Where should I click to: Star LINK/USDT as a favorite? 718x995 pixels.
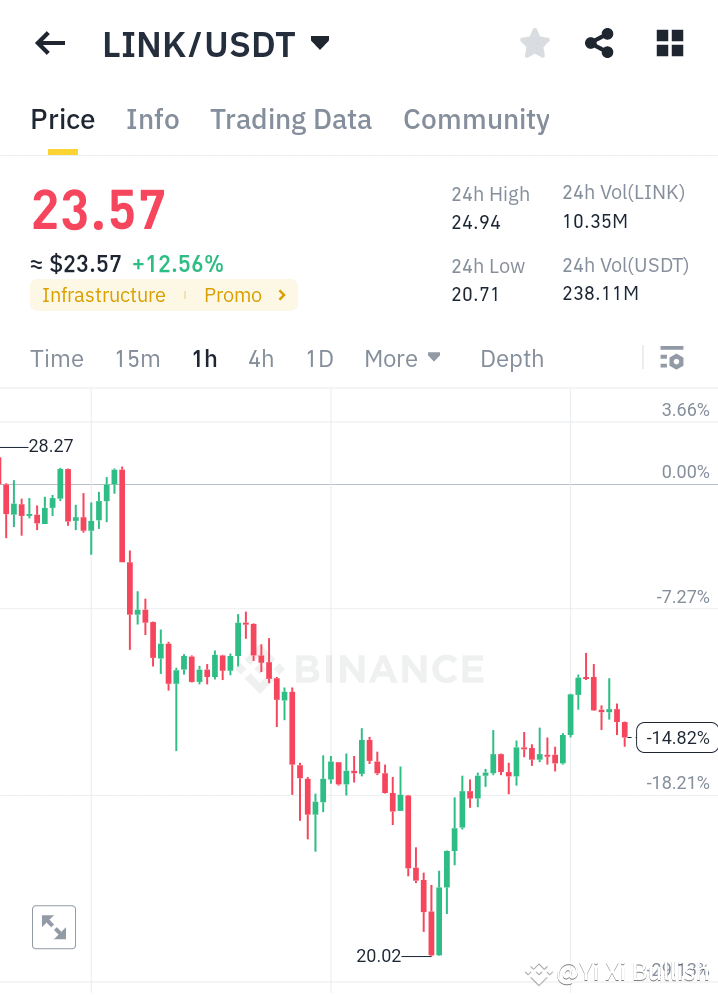[x=534, y=43]
